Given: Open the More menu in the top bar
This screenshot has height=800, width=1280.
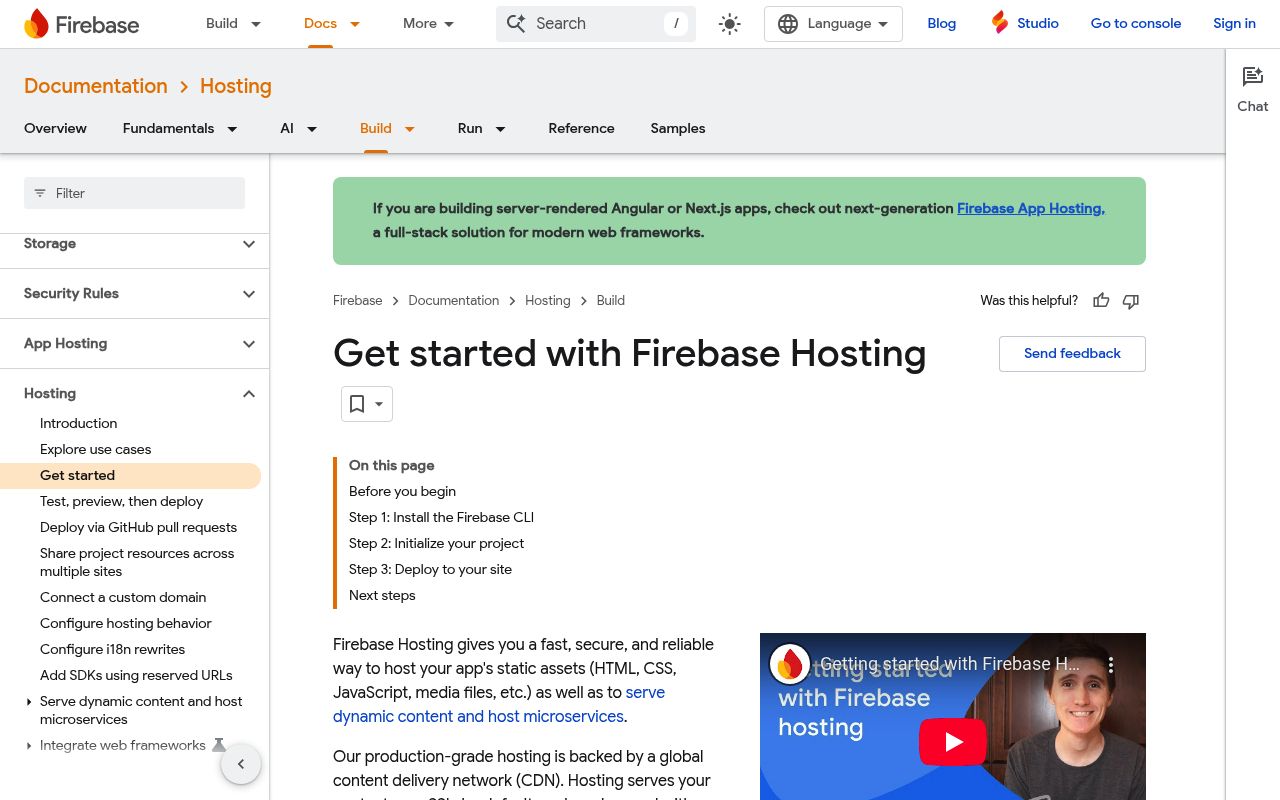Looking at the screenshot, I should (x=428, y=23).
